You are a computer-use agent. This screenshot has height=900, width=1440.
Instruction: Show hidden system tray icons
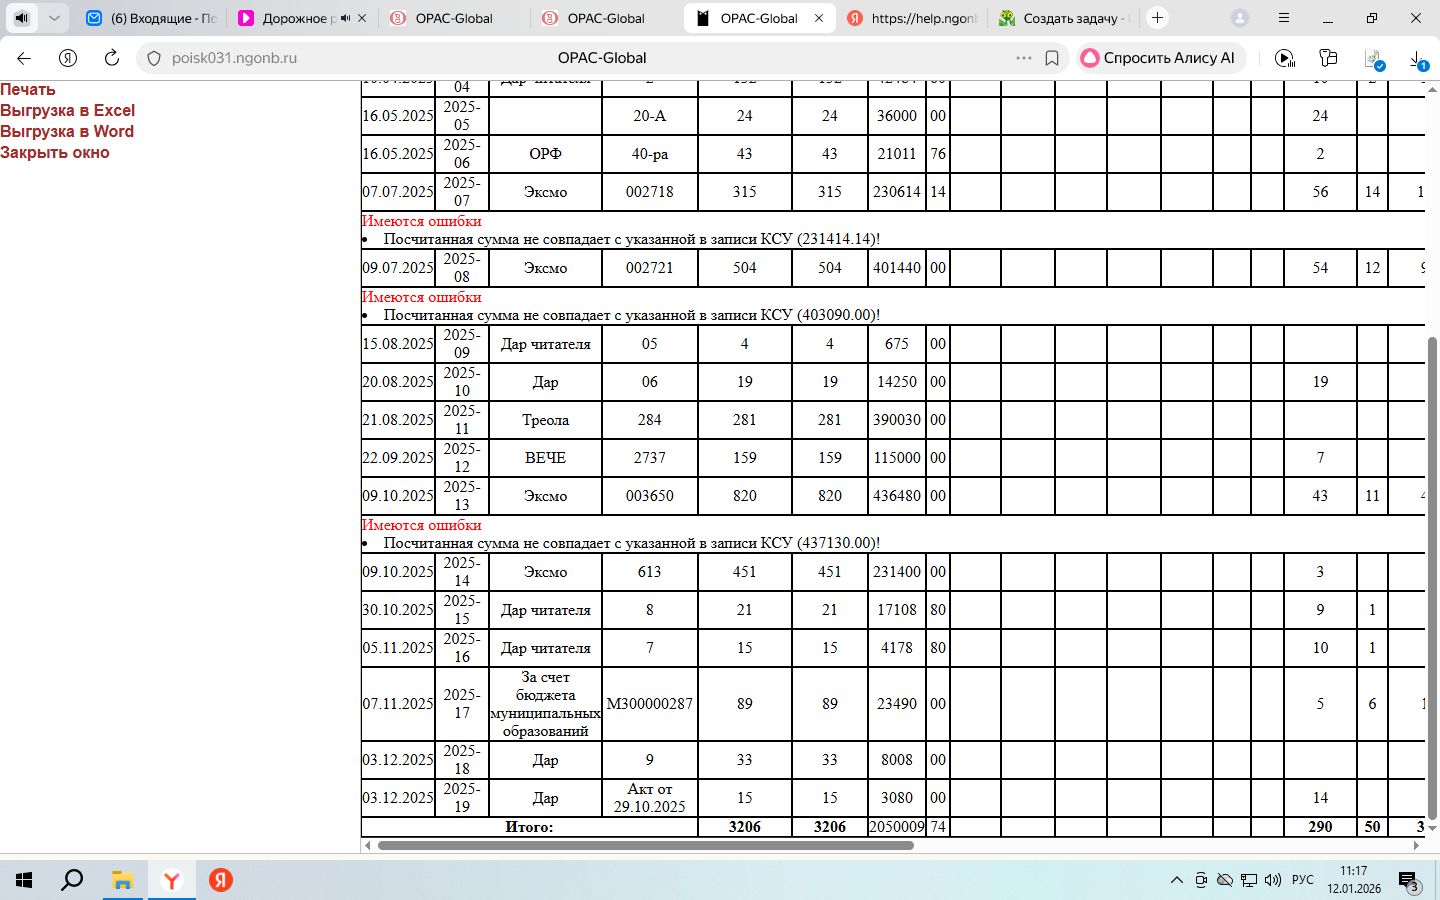1176,880
